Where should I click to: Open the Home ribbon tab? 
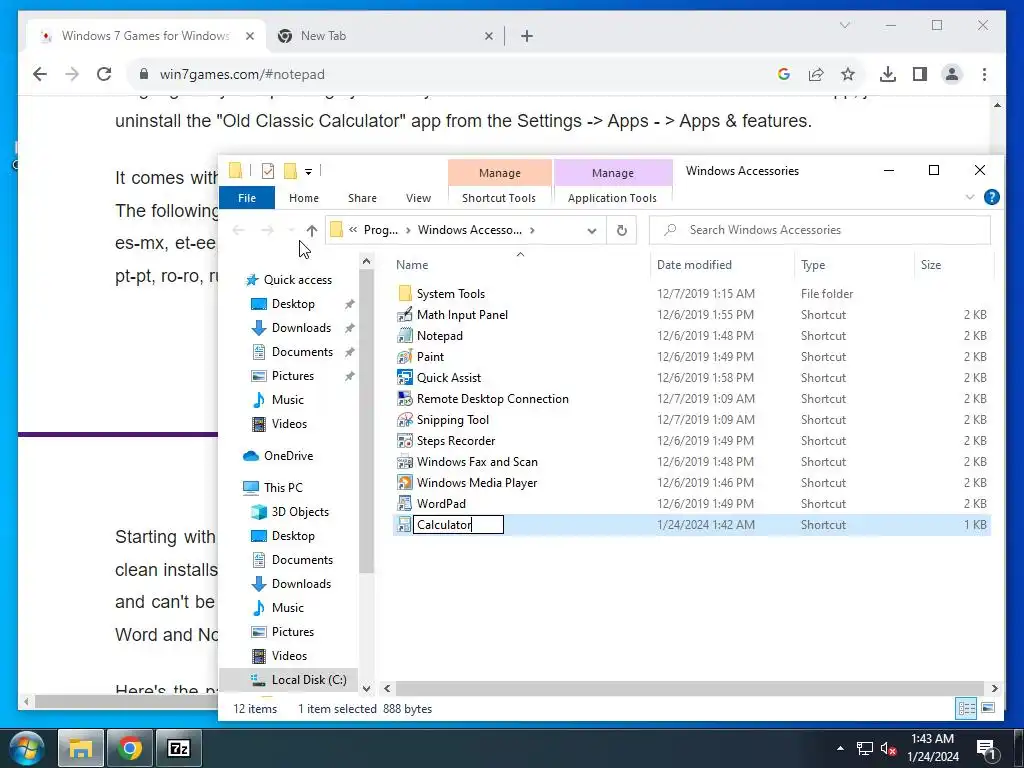(304, 198)
